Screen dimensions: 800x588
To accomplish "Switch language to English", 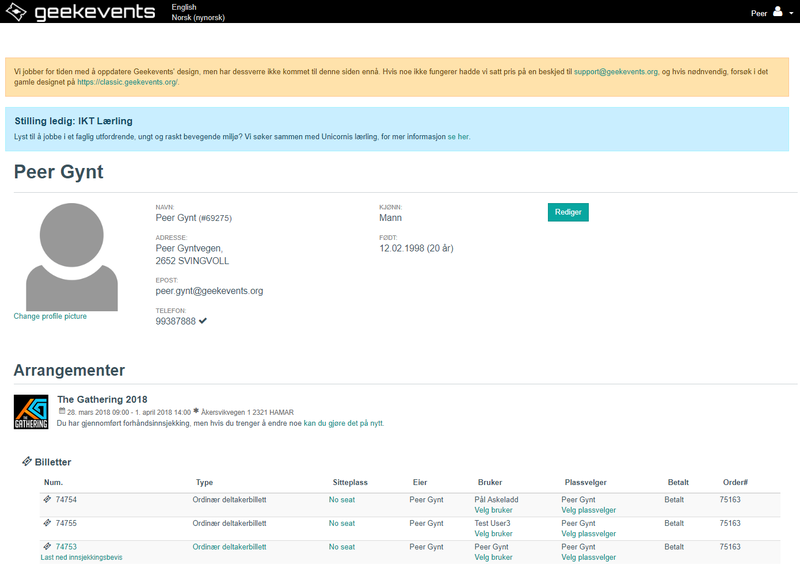I will (184, 7).
